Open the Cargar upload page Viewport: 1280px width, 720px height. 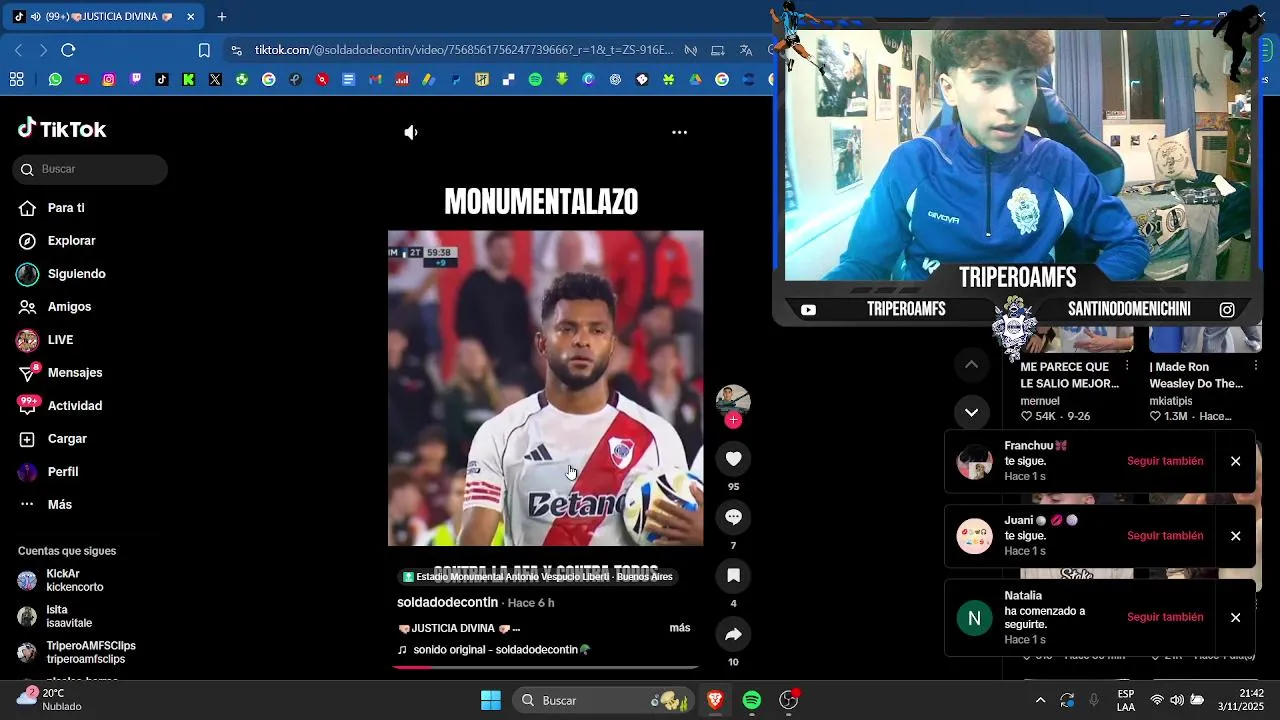(67, 439)
